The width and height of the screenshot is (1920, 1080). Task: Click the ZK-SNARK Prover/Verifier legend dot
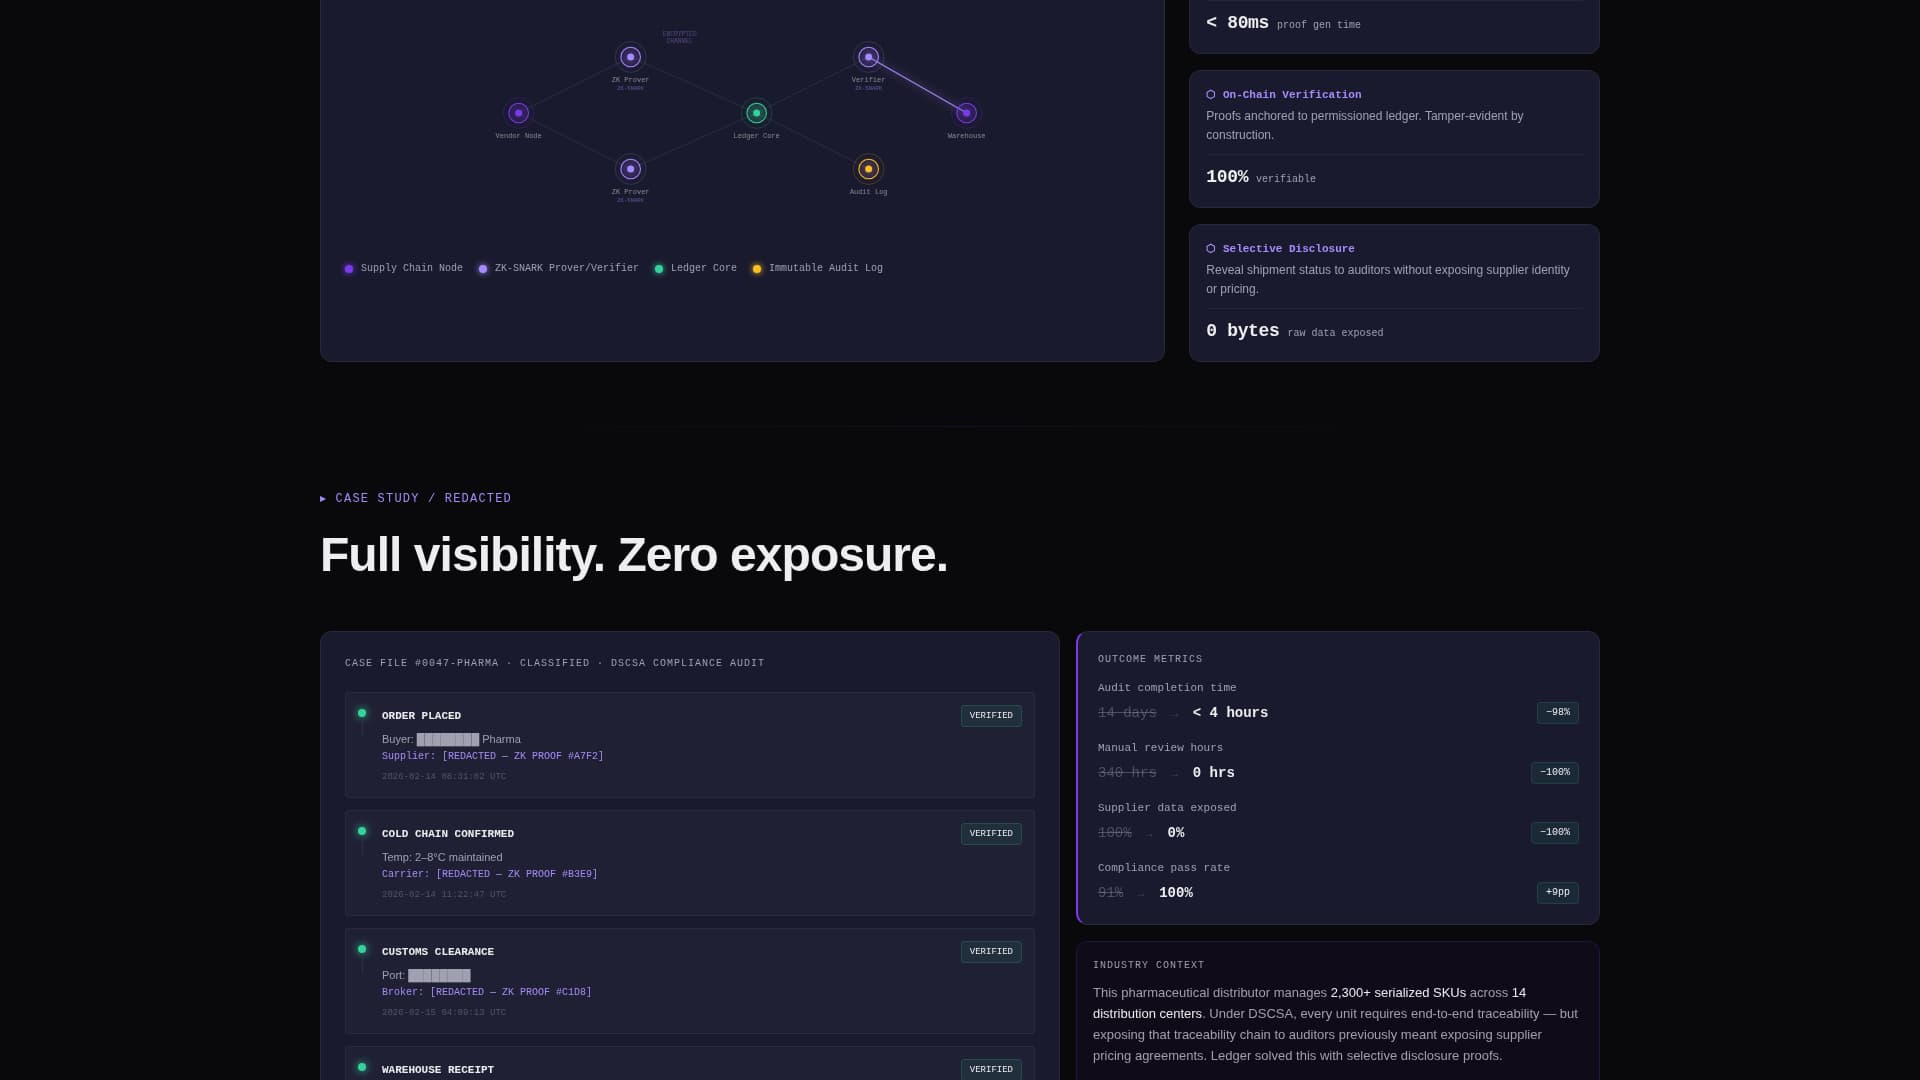tap(483, 269)
